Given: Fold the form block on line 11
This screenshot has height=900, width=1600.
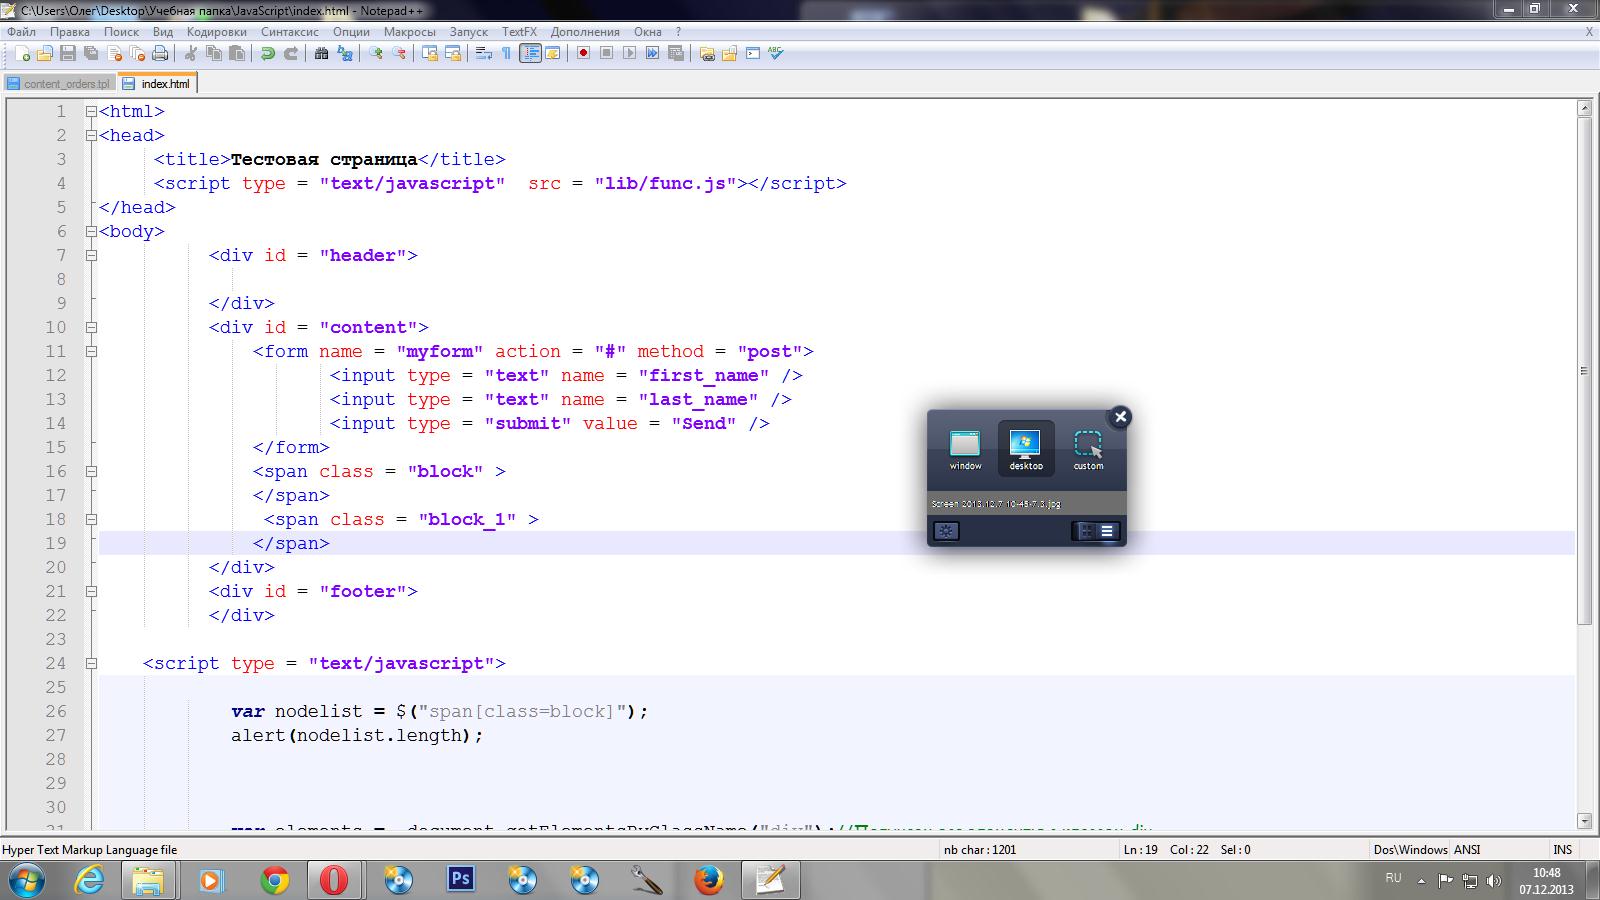Looking at the screenshot, I should click(x=91, y=351).
